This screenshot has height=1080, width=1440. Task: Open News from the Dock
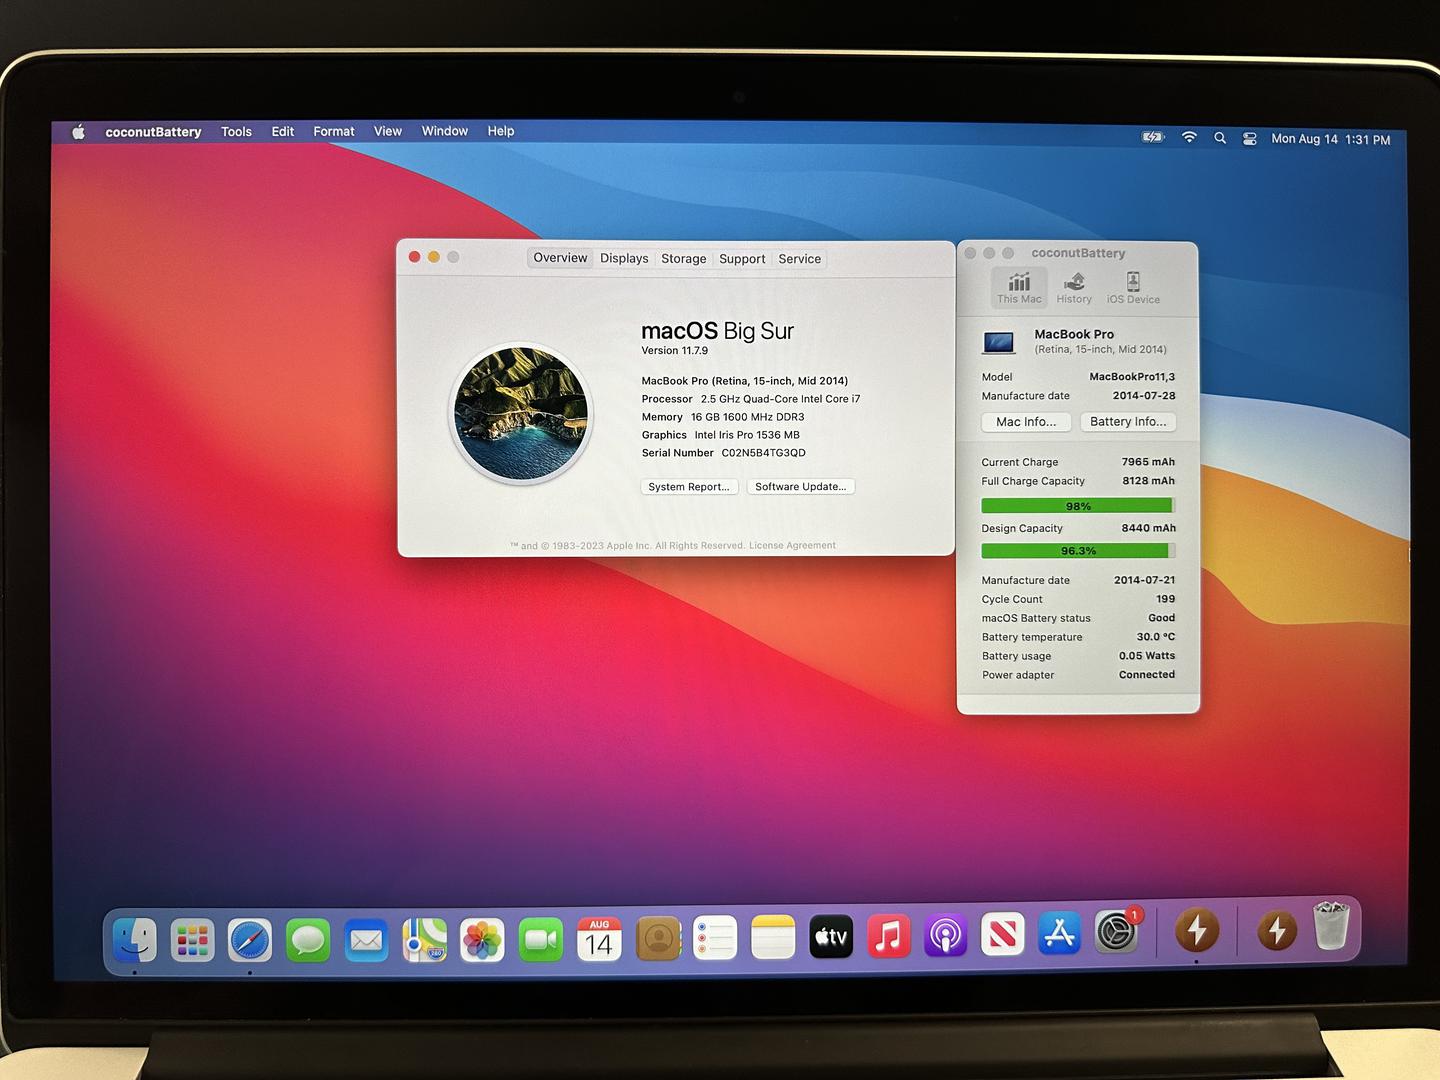click(1003, 935)
